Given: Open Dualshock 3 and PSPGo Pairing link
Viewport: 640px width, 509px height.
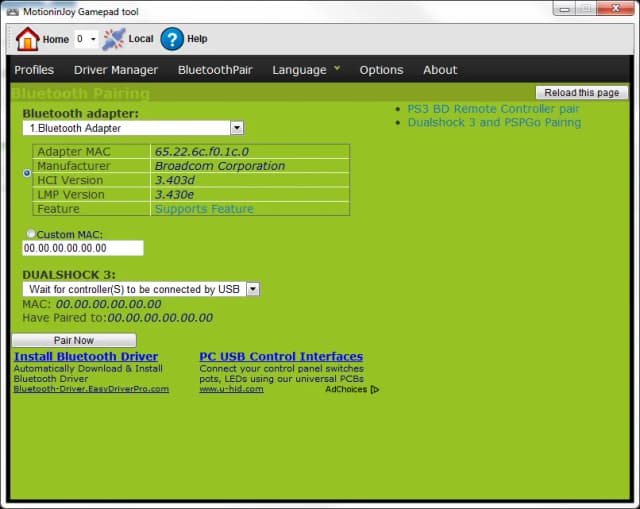Looking at the screenshot, I should [494, 122].
